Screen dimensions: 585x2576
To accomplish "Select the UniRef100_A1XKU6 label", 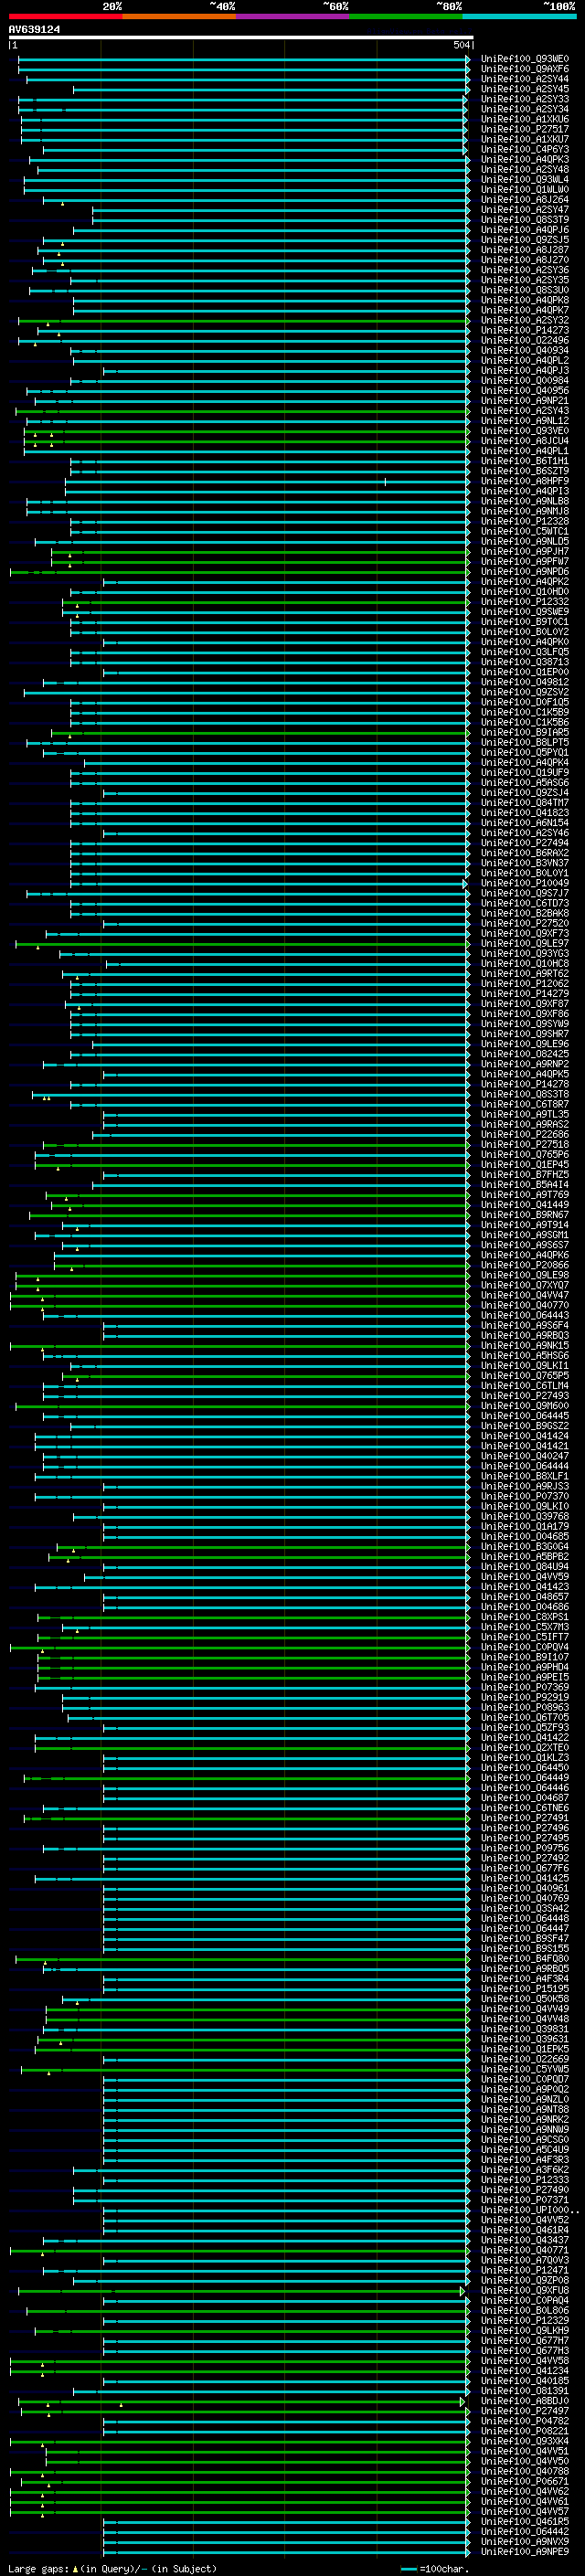I will coord(525,119).
